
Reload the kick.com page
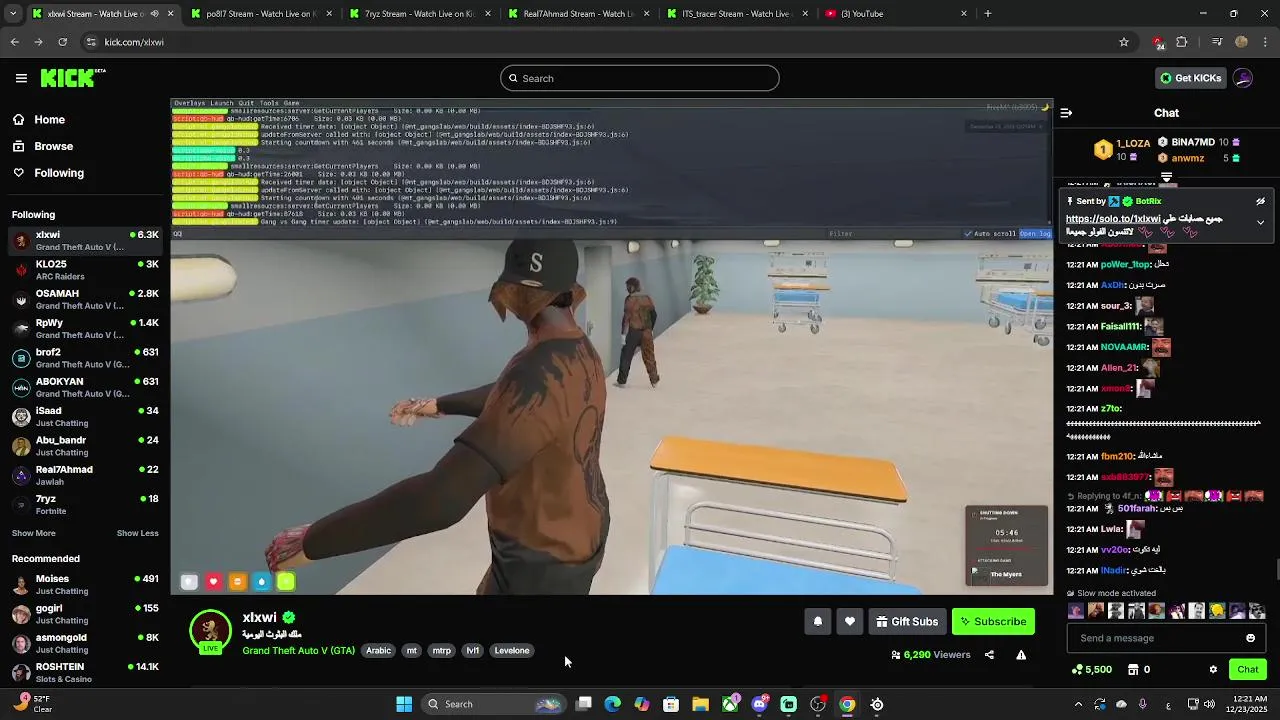point(62,42)
